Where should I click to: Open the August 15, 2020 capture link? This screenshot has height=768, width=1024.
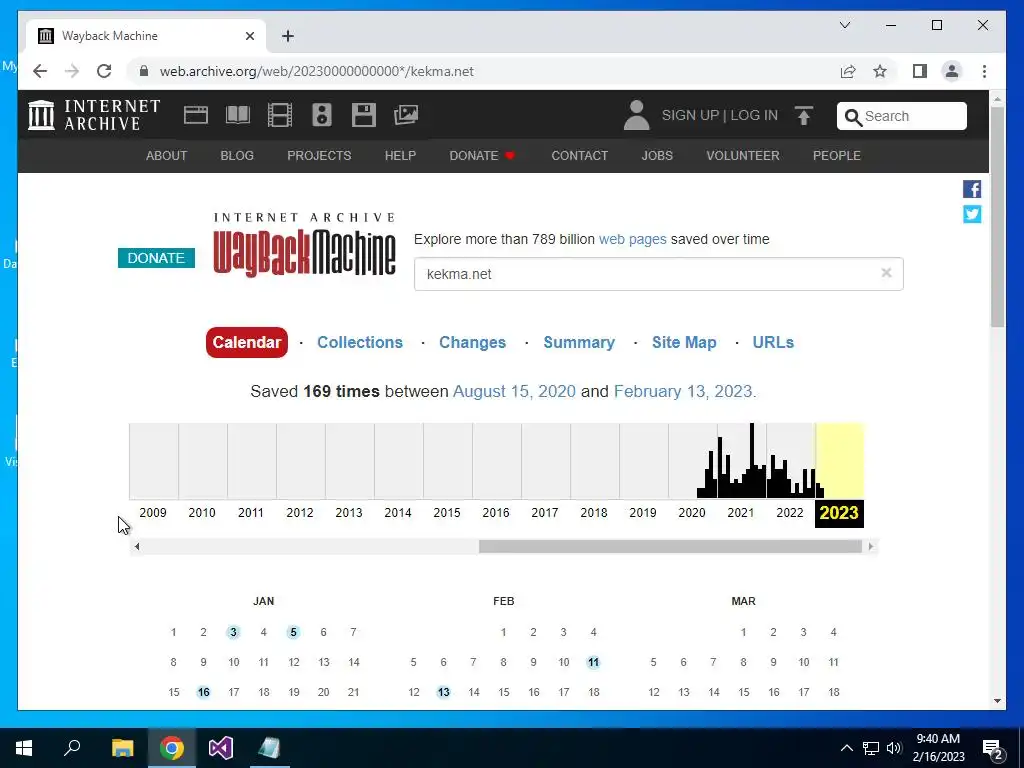[515, 391]
